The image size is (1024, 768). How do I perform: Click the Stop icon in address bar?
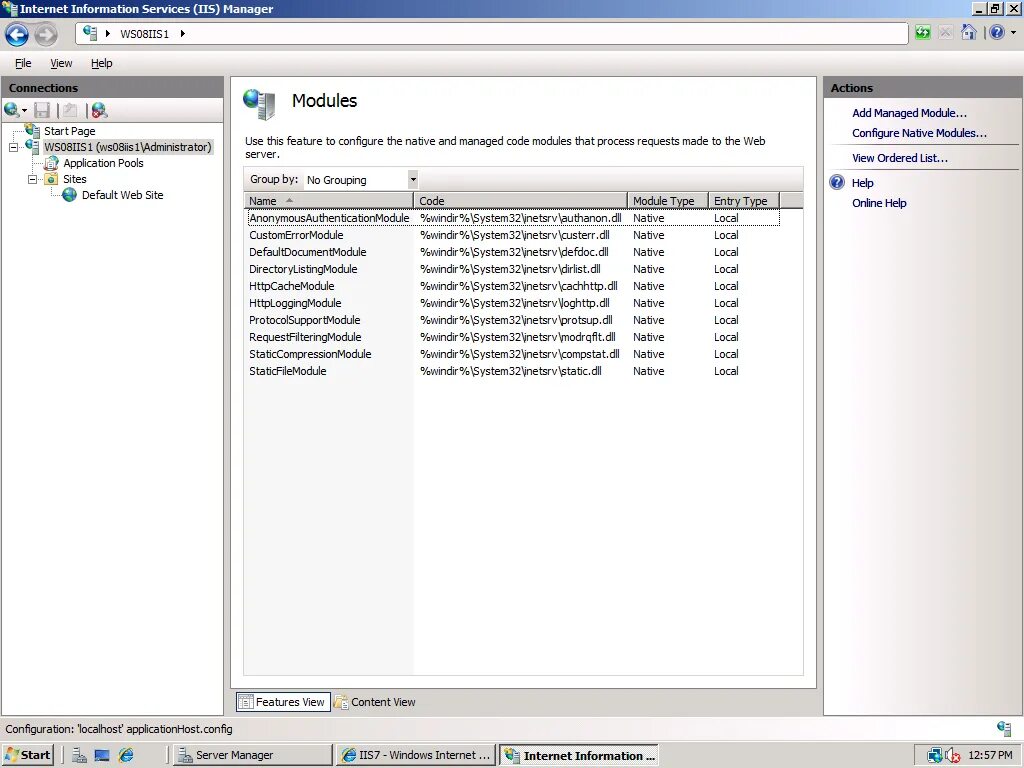point(945,33)
